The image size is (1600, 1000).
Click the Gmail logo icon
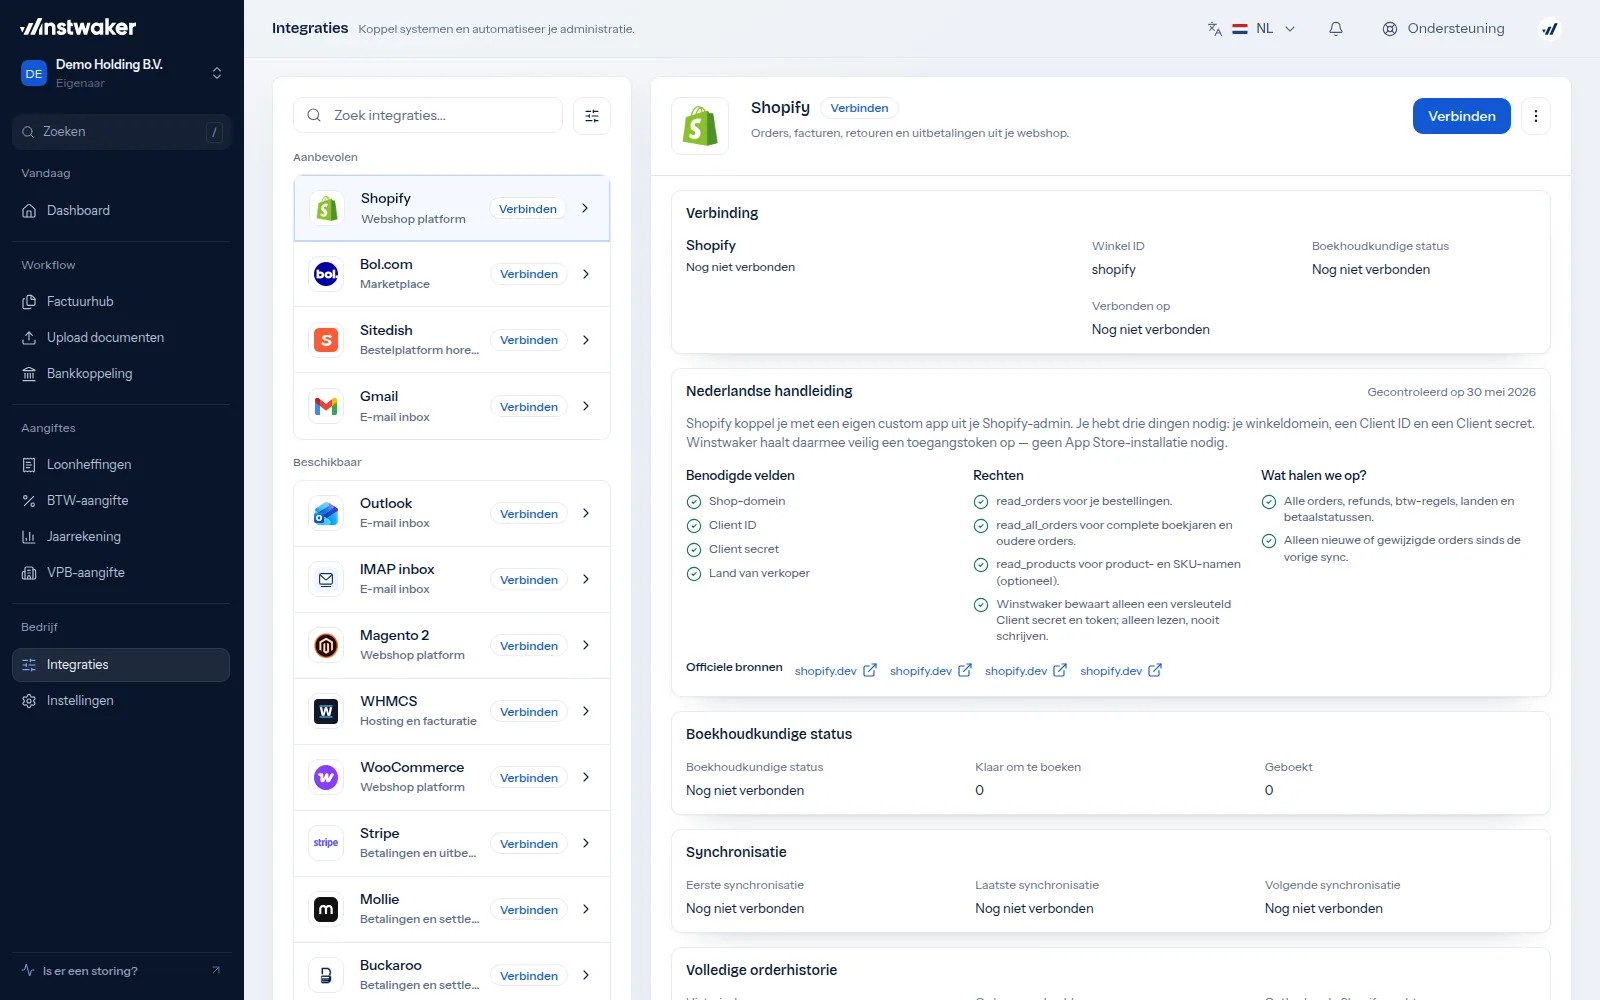click(x=326, y=406)
